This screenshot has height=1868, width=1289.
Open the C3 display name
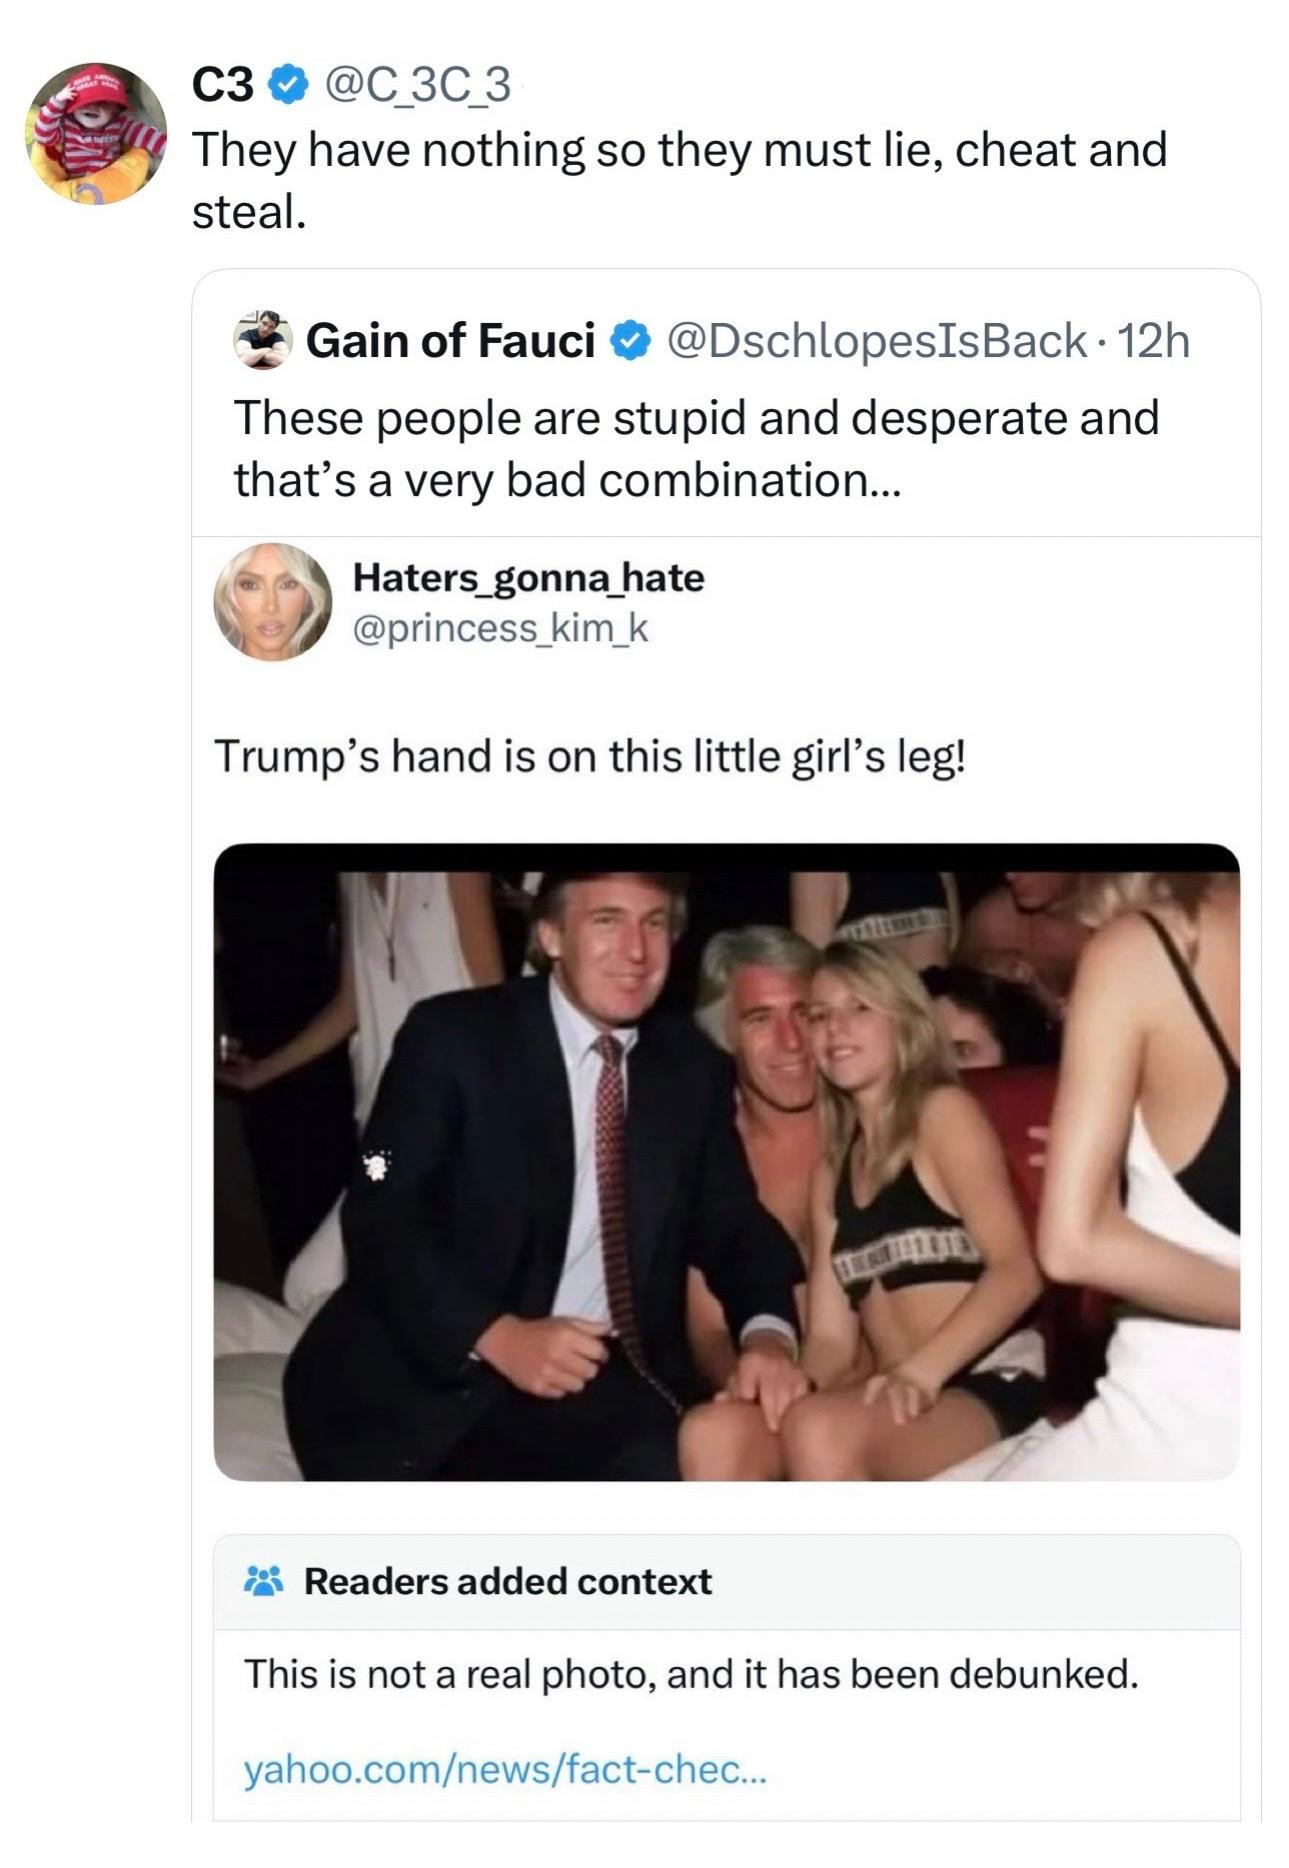click(x=222, y=89)
